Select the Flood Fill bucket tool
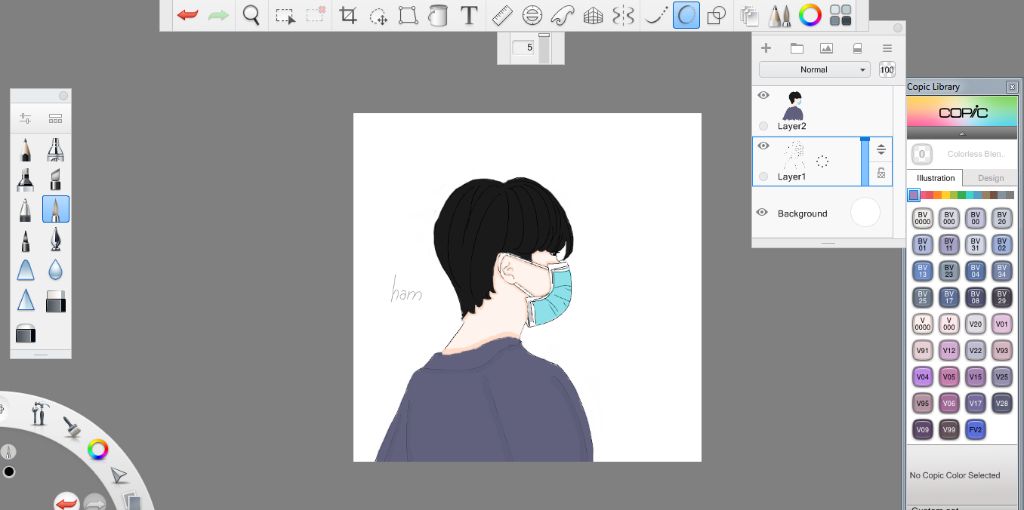The width and height of the screenshot is (1024, 510). 438,15
